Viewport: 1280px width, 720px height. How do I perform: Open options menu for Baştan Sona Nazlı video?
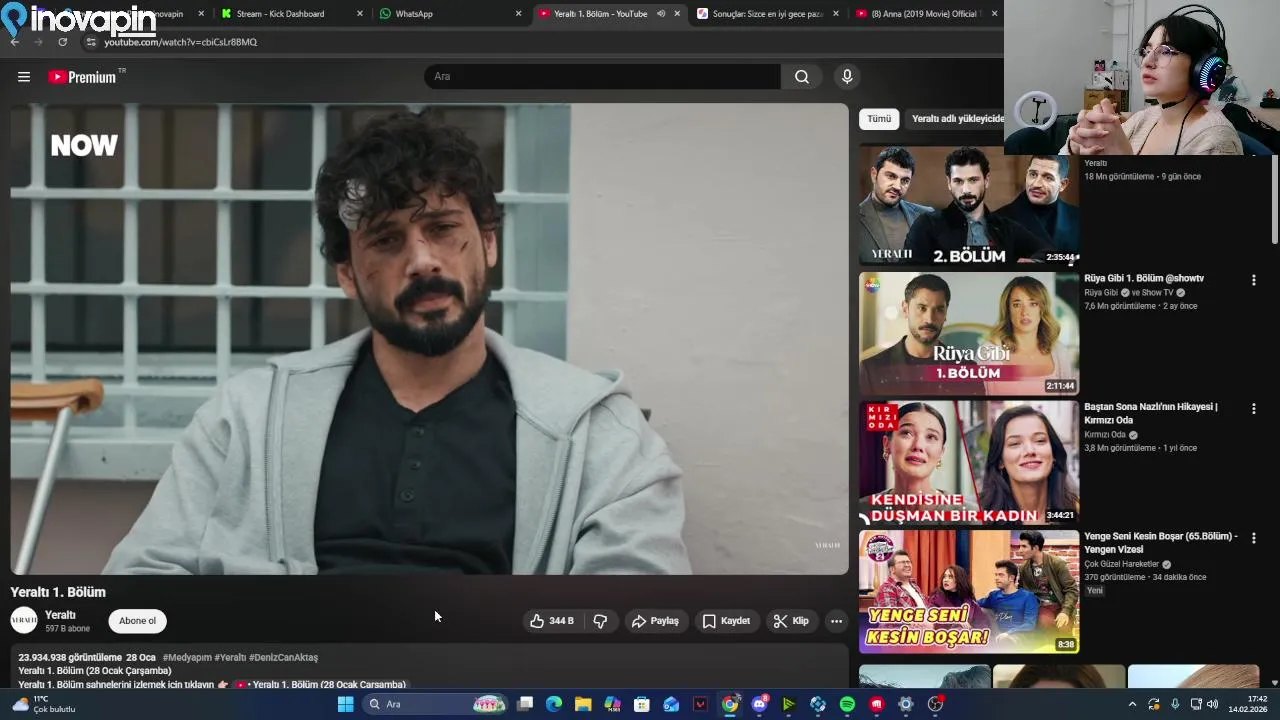[x=1253, y=409]
